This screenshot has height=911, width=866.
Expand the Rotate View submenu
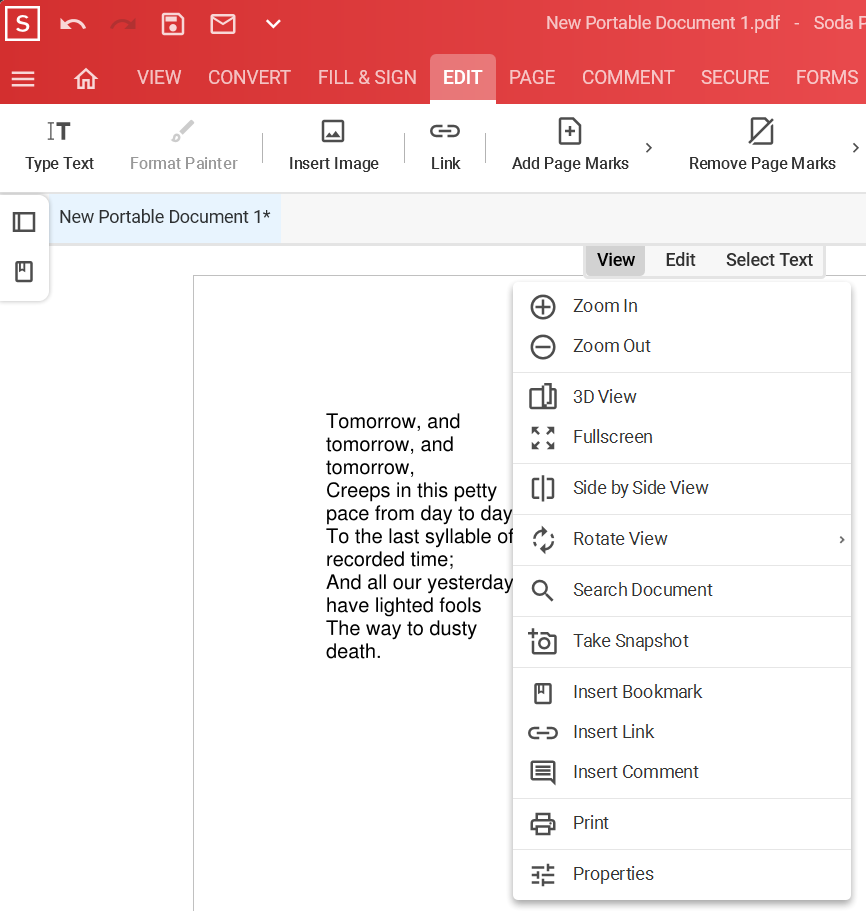coord(682,539)
